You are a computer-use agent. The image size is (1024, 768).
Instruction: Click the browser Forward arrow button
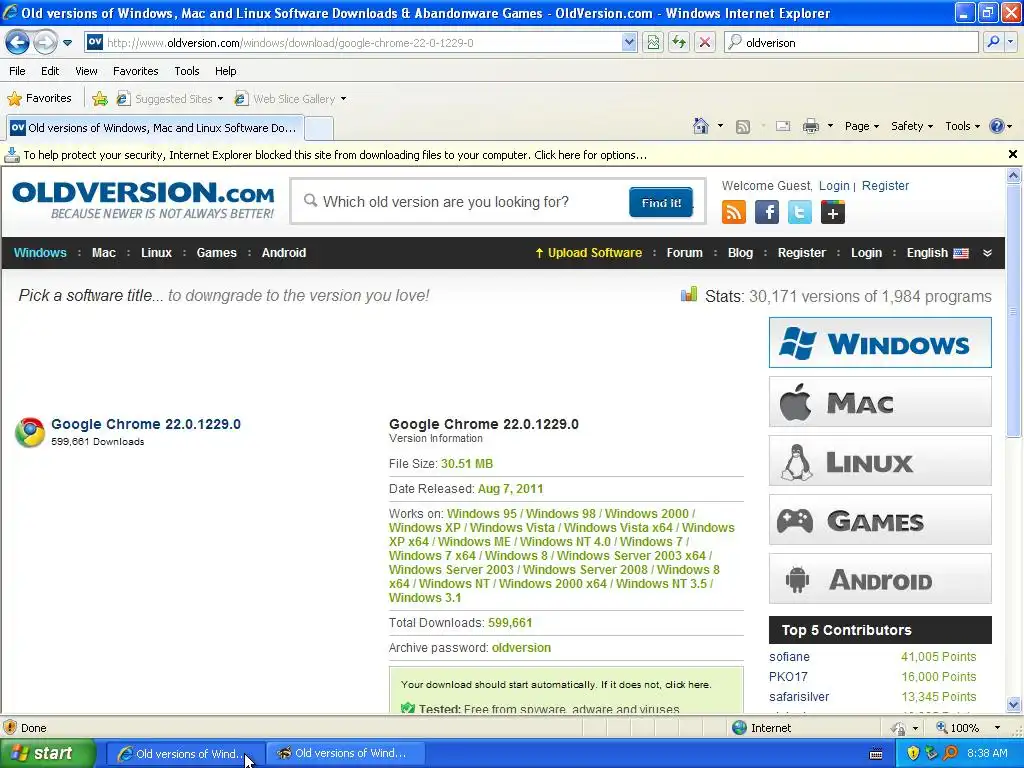point(45,42)
